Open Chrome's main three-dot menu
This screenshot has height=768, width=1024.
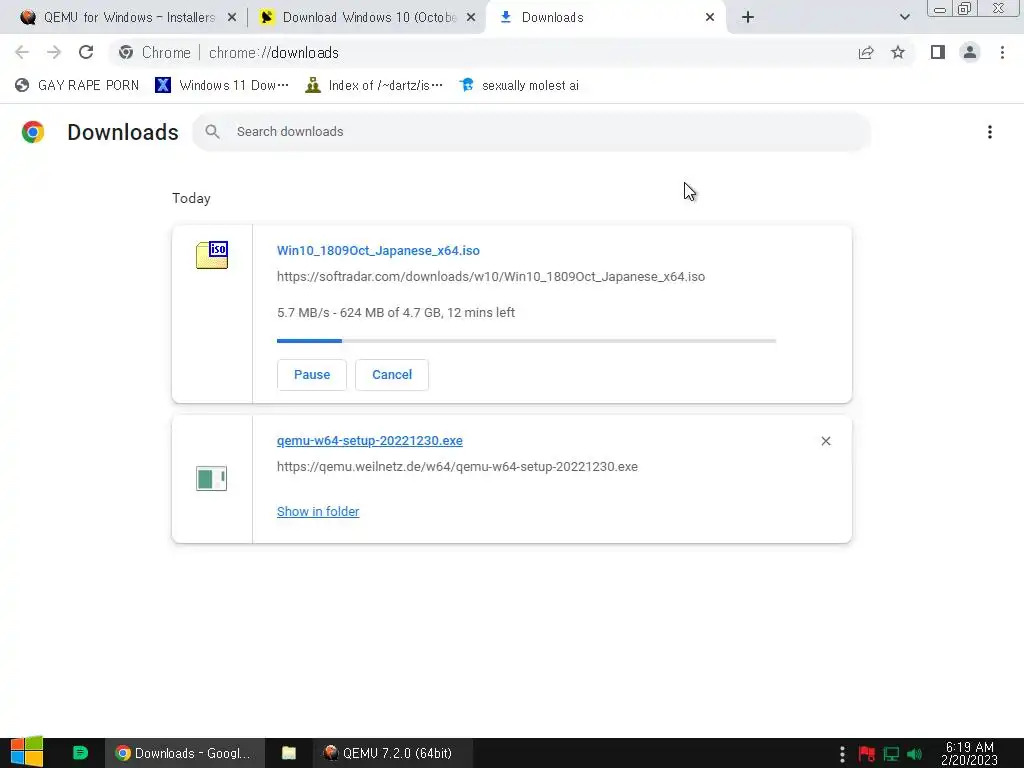coord(1002,52)
